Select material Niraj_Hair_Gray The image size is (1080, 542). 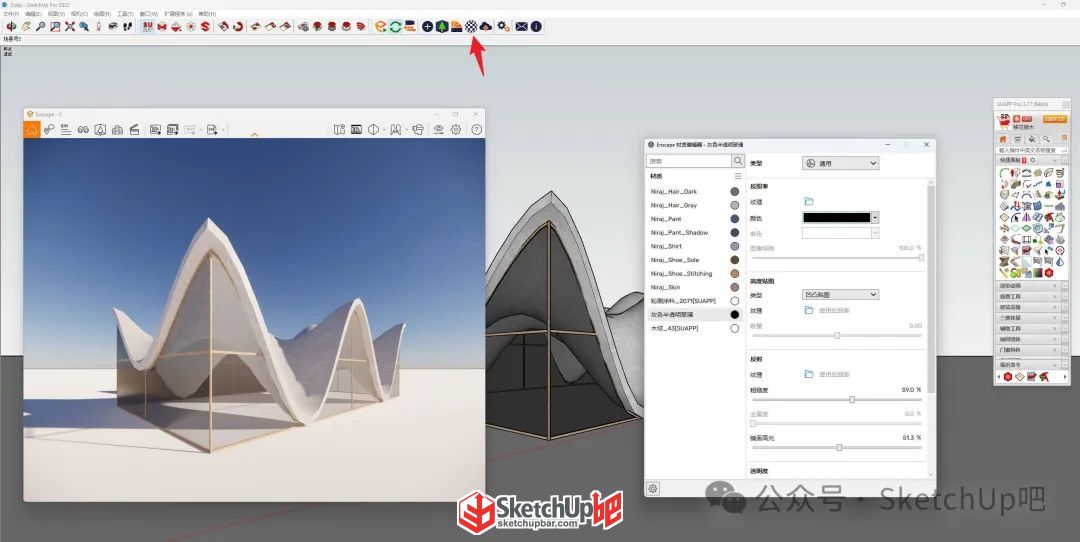point(694,205)
